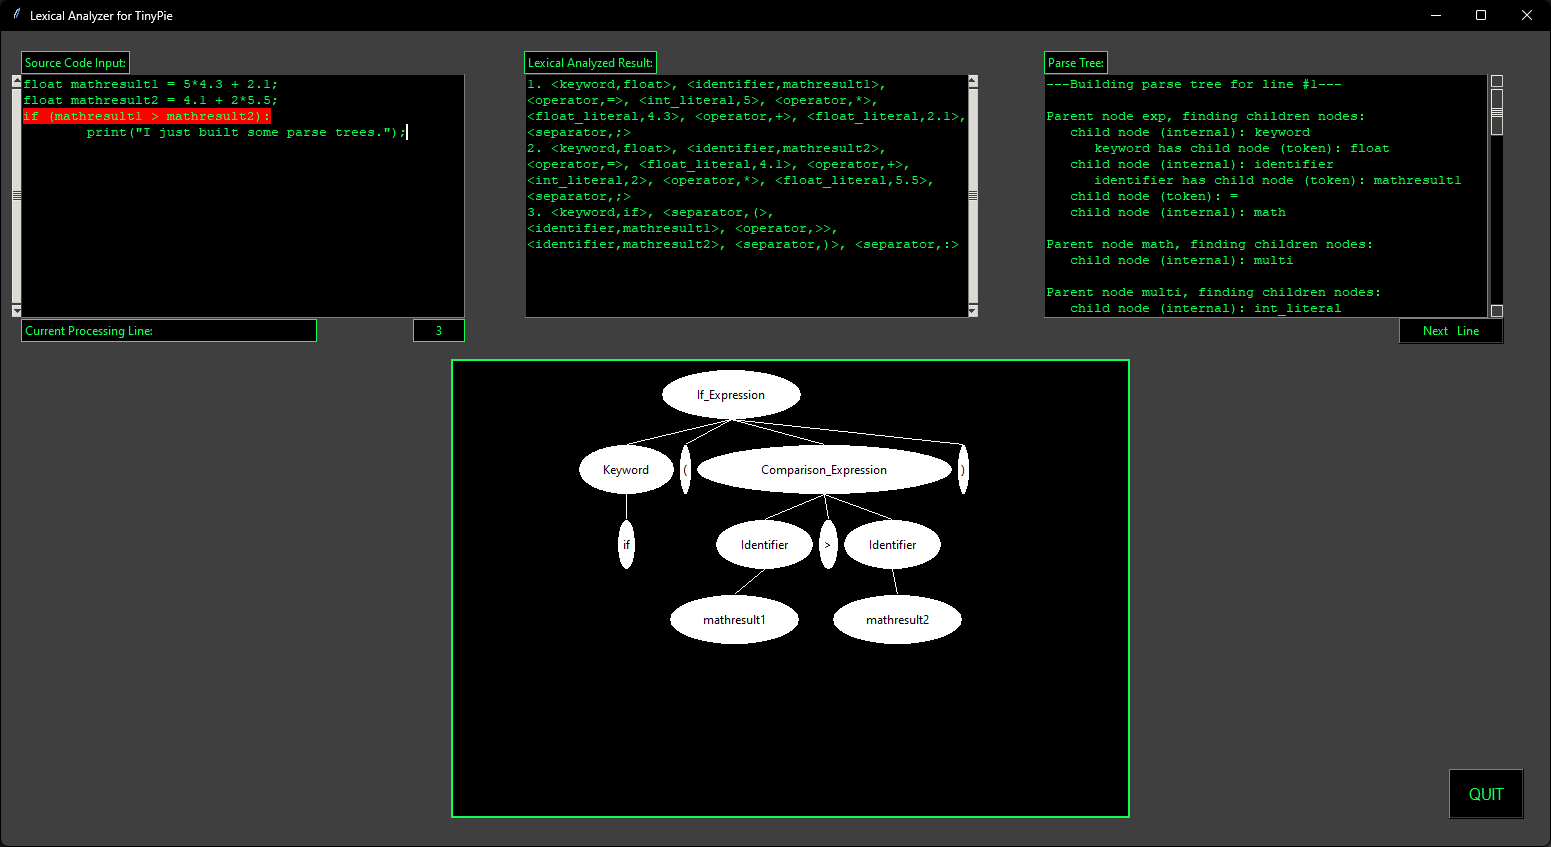
Task: Click the Parse Tree scrollbar thumb
Action: pyautogui.click(x=1497, y=111)
